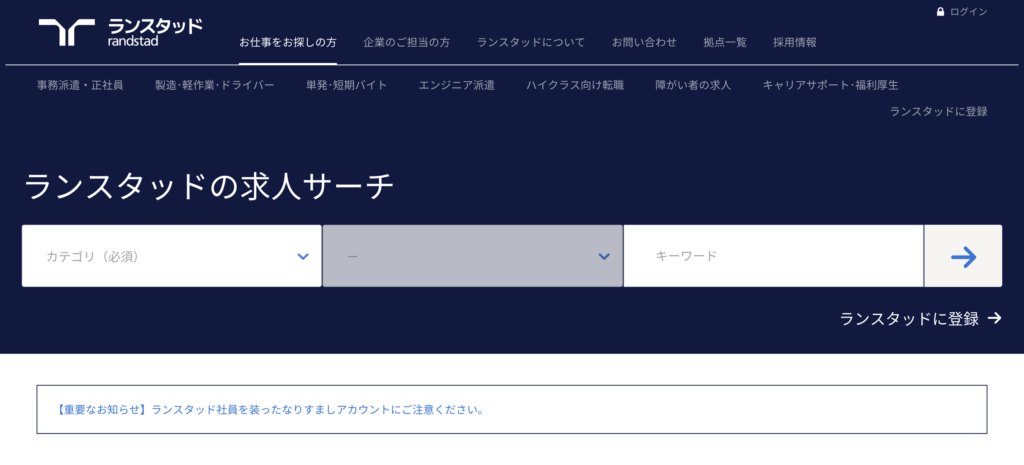The image size is (1024, 465).
Task: Go to ランスタッドについて
Action: tap(531, 42)
